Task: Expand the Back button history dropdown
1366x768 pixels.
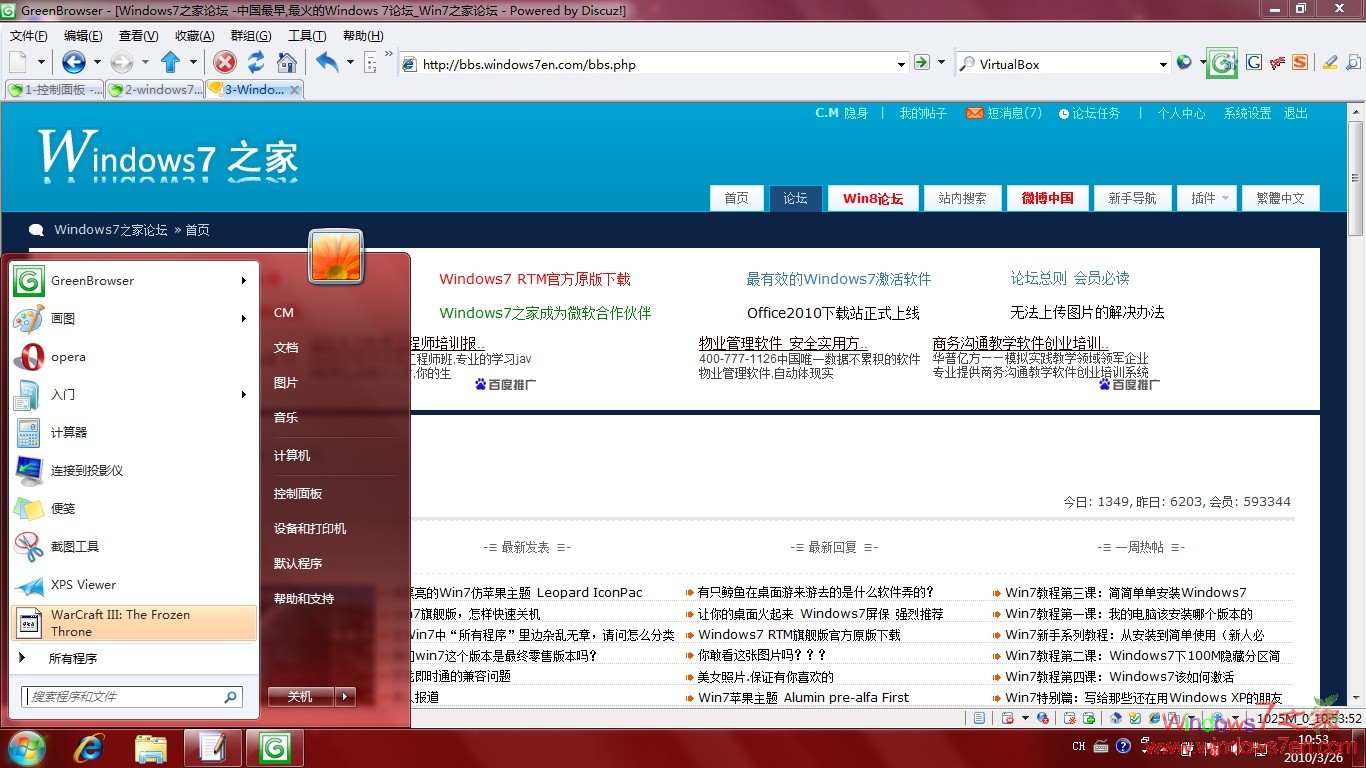Action: click(x=97, y=63)
